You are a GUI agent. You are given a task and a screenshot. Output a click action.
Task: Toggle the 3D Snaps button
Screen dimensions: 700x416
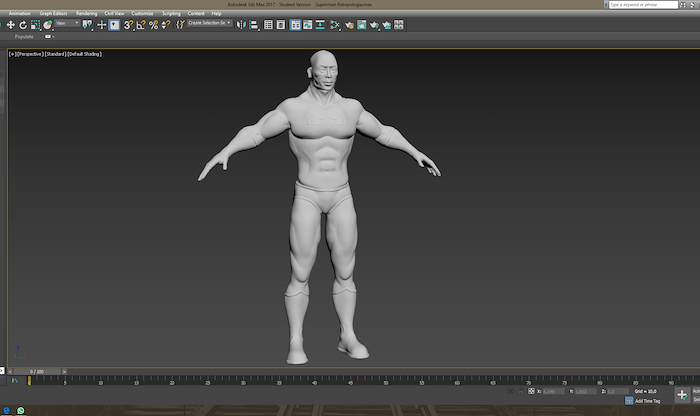(x=128, y=25)
